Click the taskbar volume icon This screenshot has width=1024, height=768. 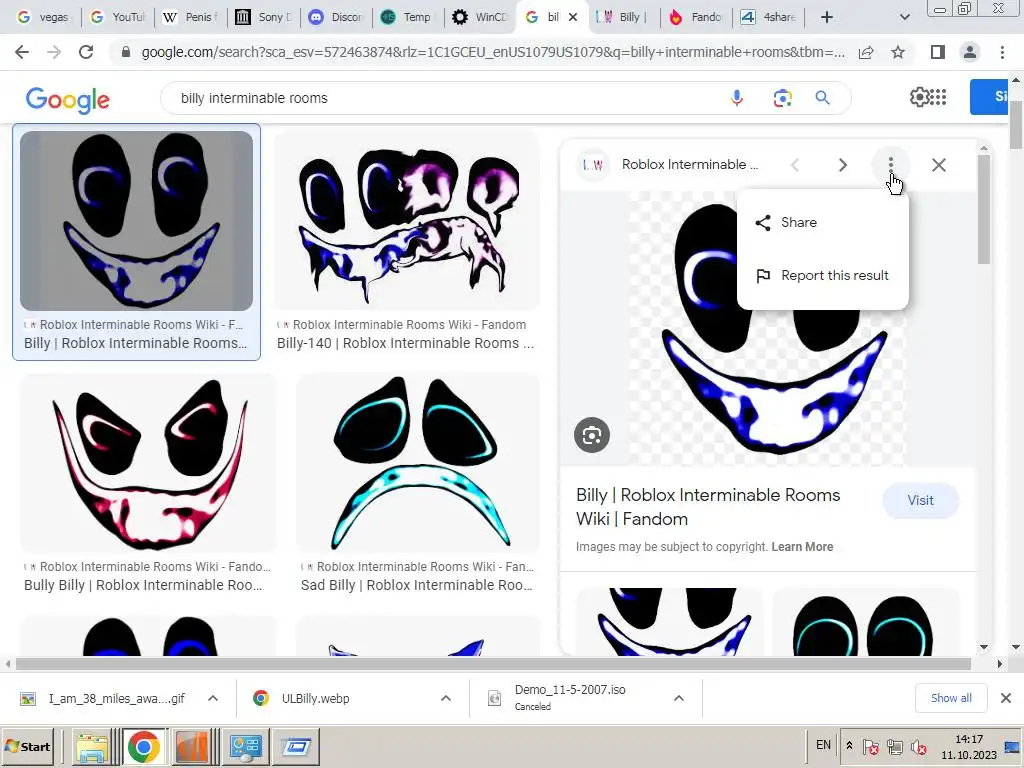click(x=919, y=747)
